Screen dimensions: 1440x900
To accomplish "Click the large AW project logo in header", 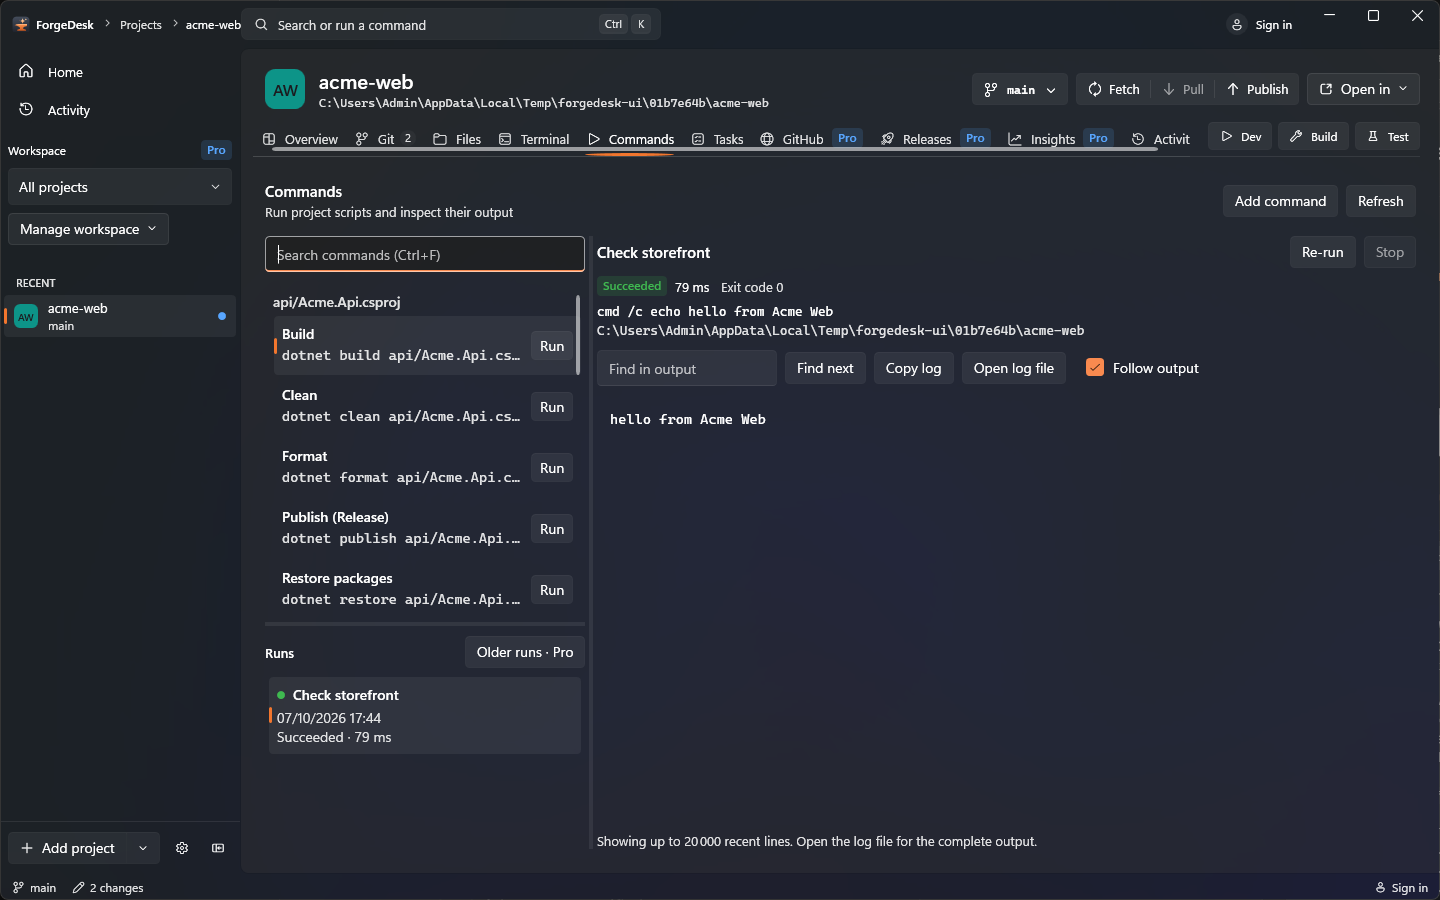I will [x=285, y=89].
